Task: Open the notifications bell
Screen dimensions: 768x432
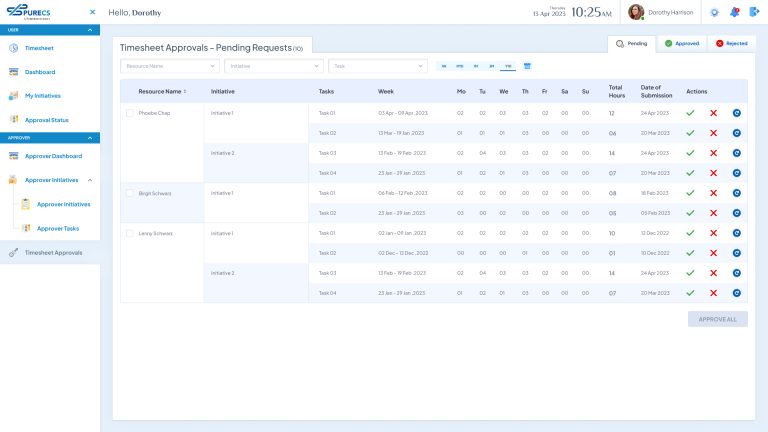Action: click(734, 12)
